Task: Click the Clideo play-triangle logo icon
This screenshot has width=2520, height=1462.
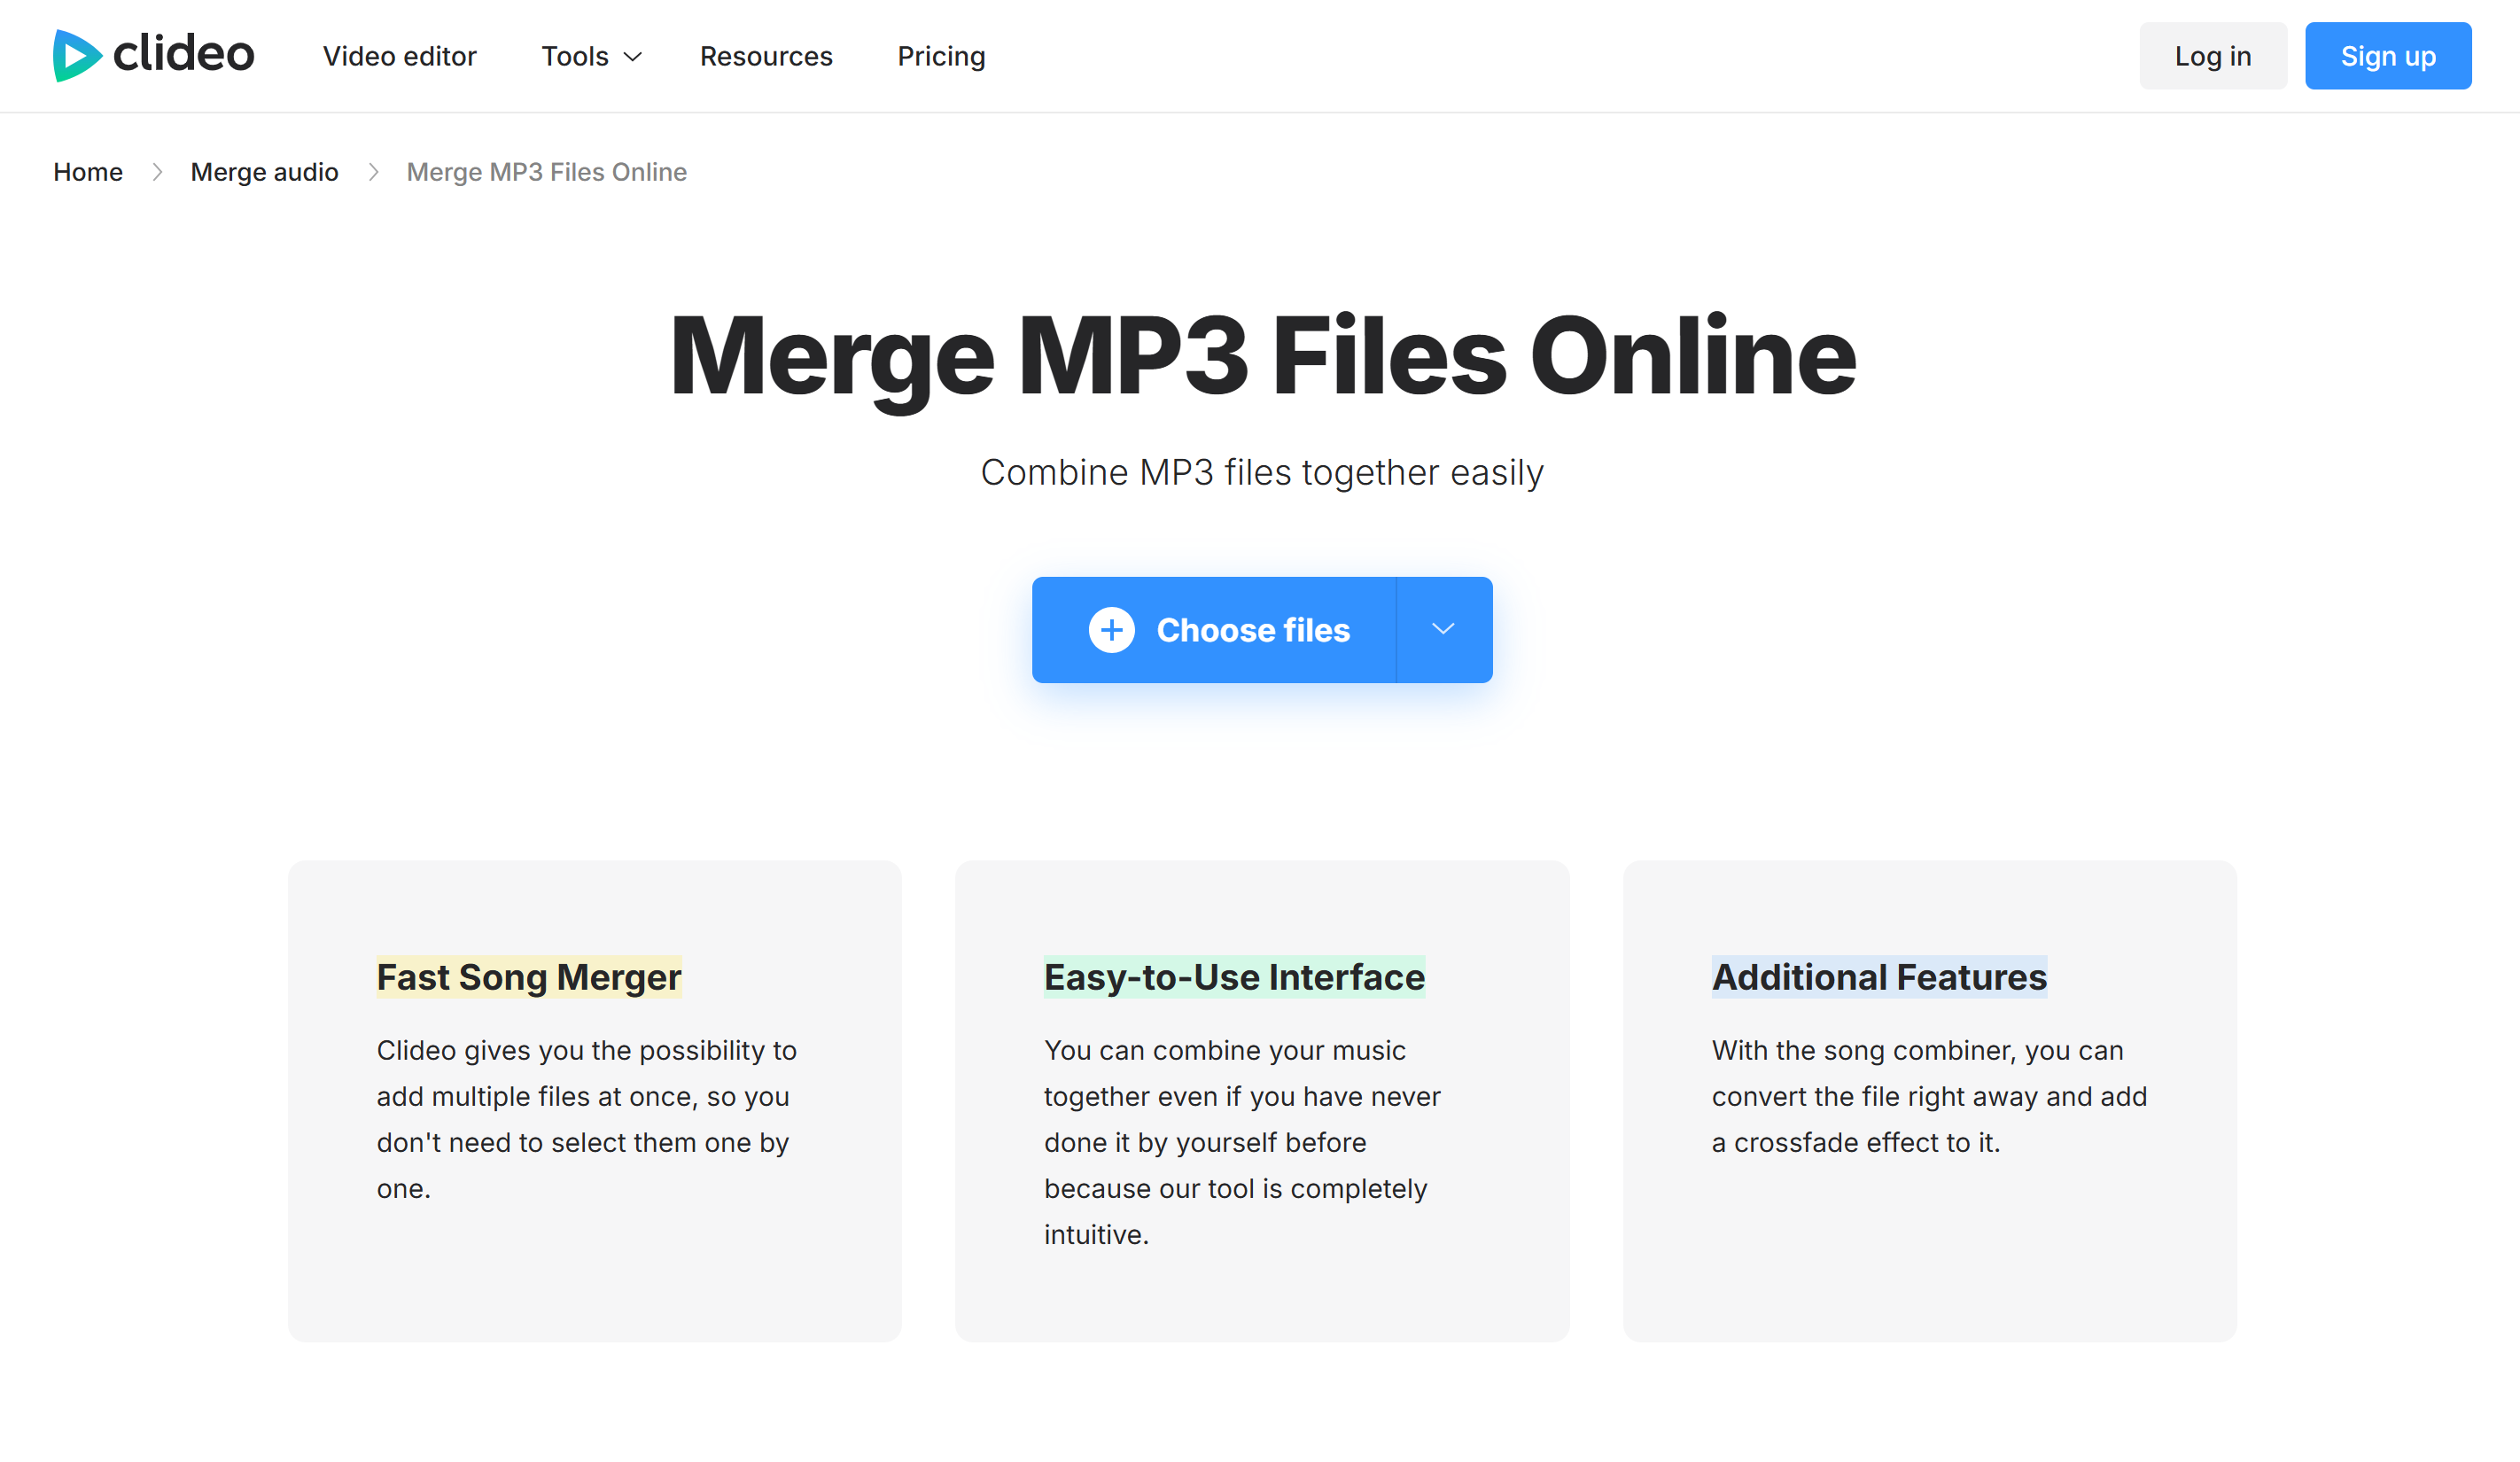Action: (x=77, y=55)
